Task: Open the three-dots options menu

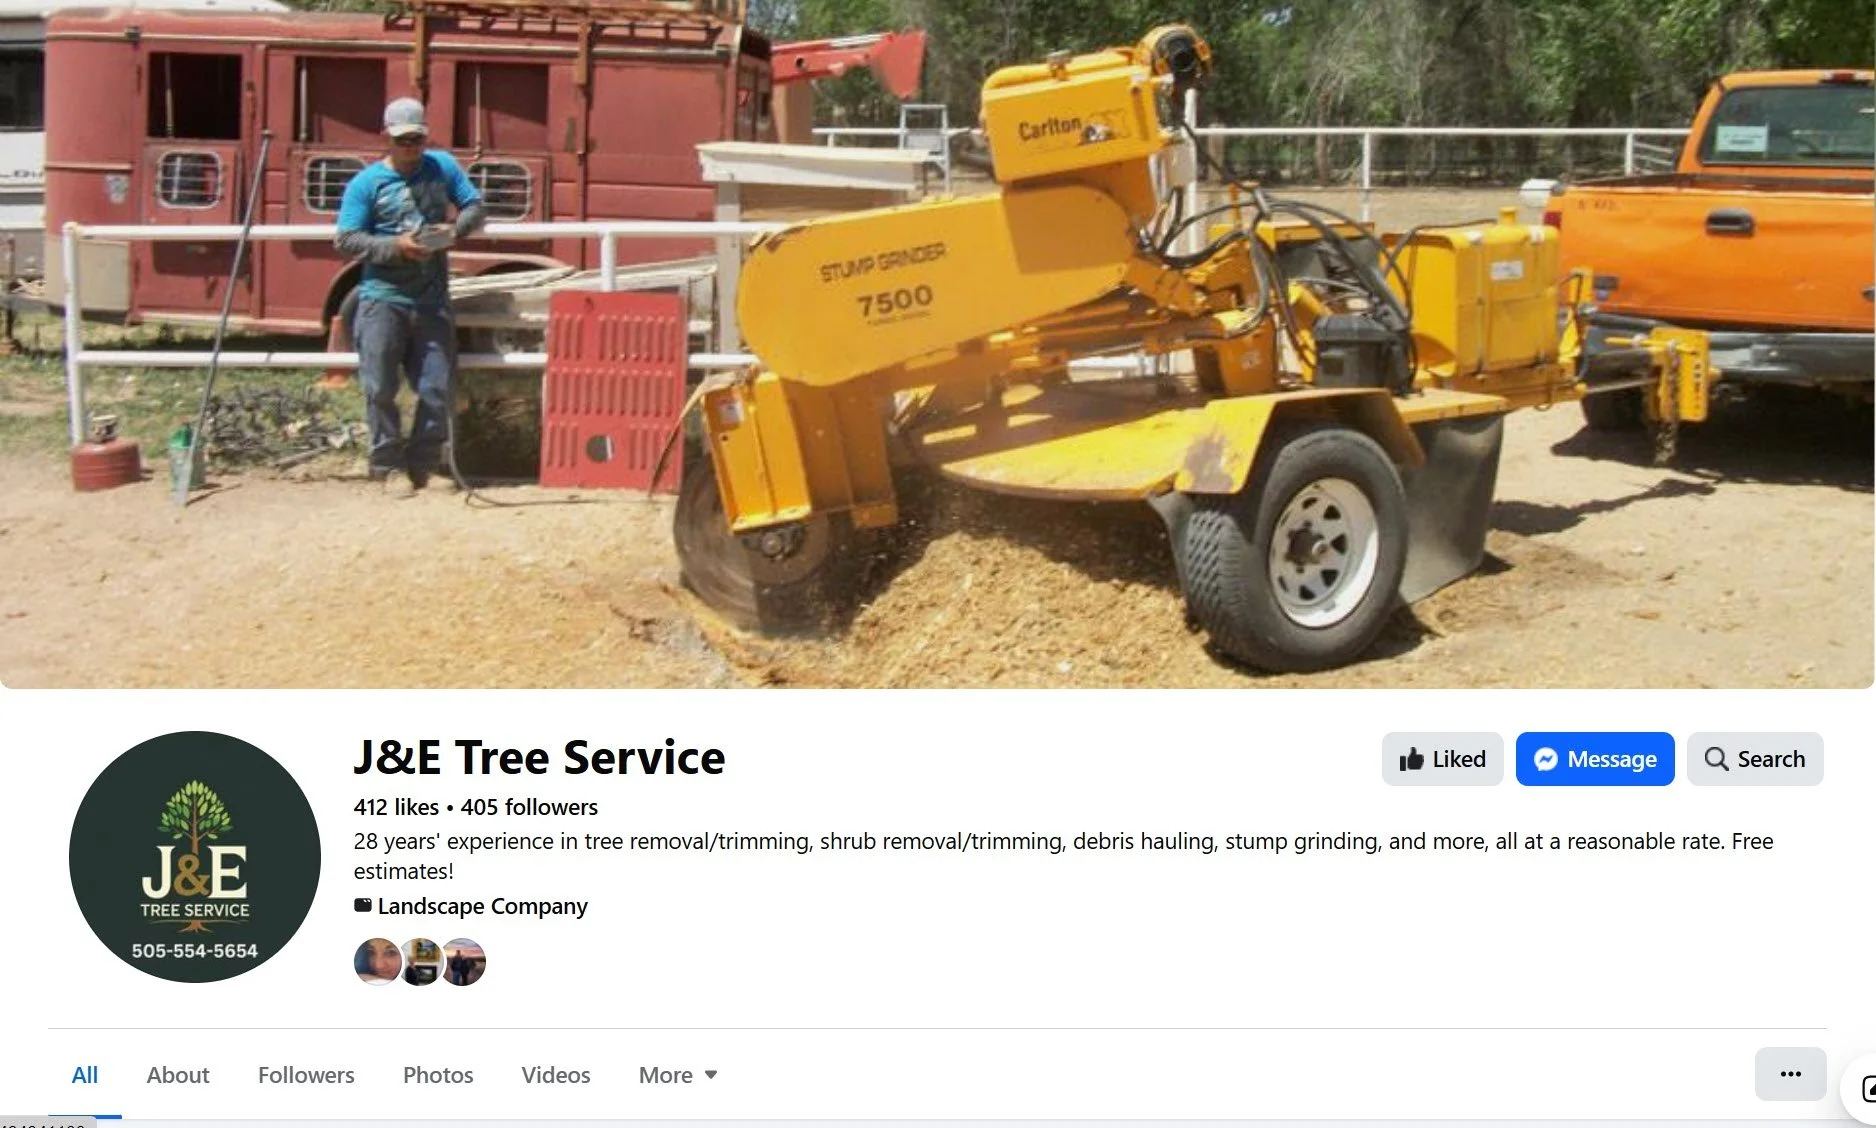Action: [x=1790, y=1074]
